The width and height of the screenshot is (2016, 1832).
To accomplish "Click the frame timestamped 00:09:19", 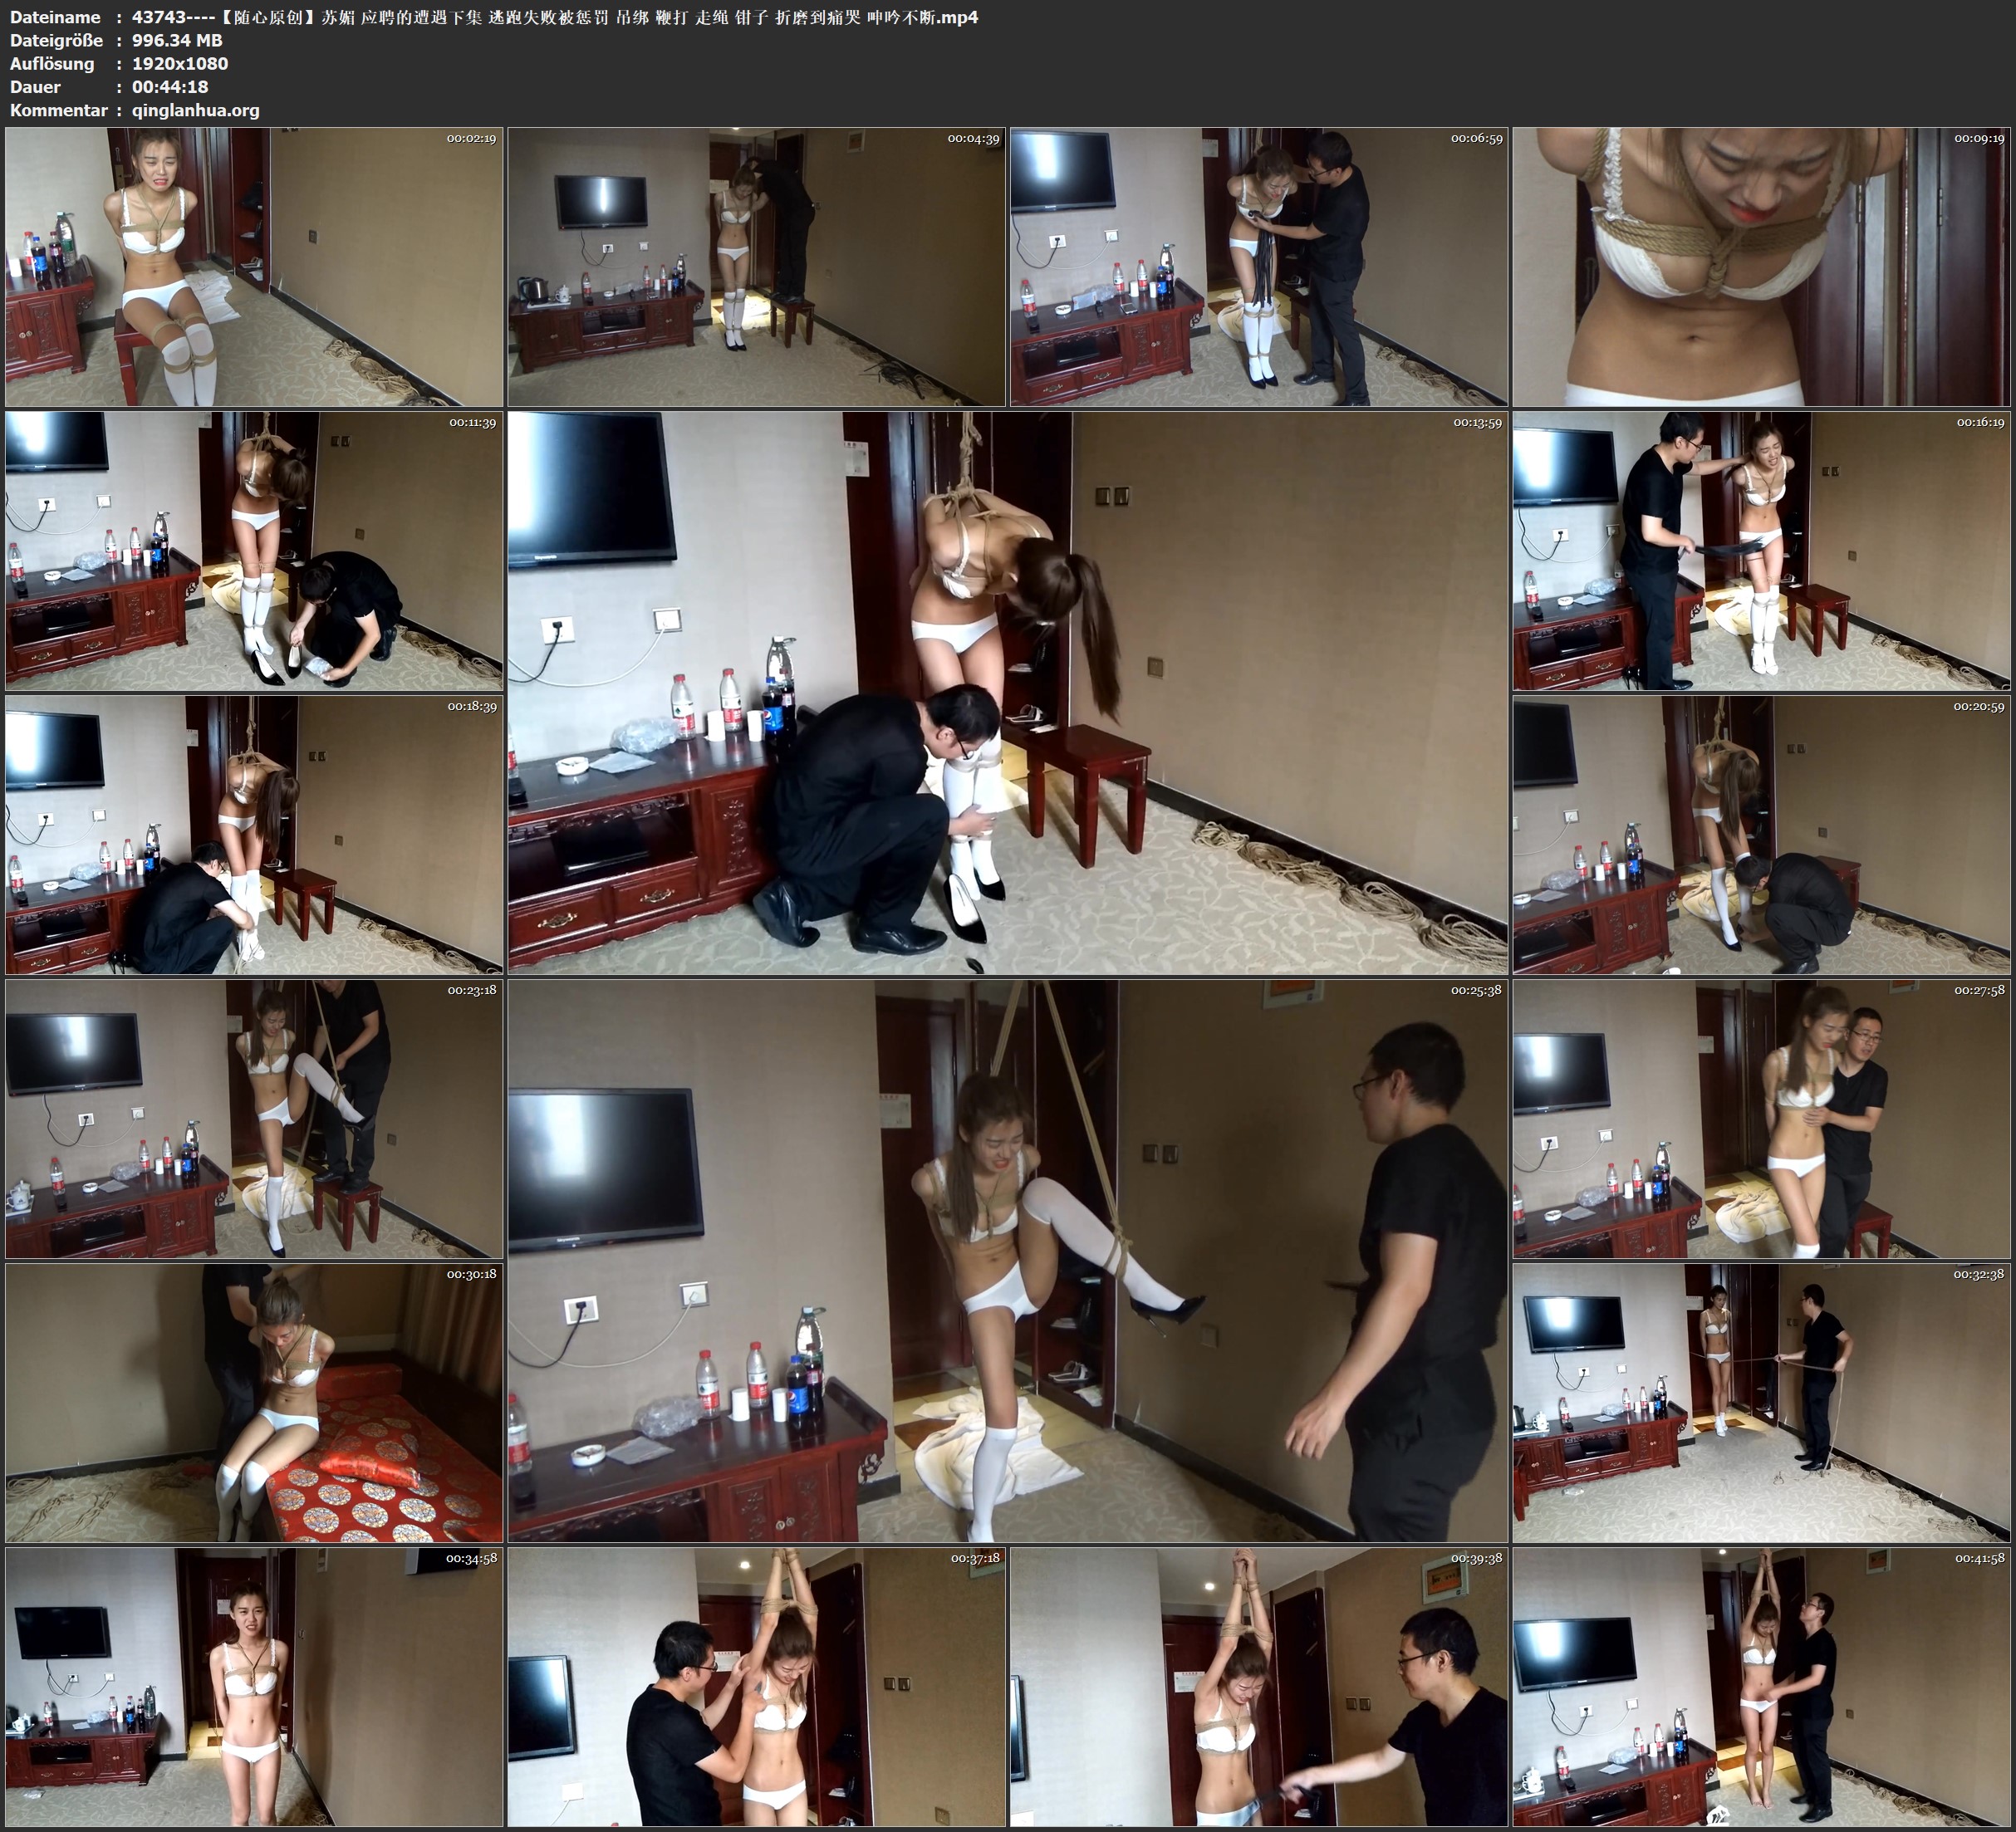I will point(1761,267).
